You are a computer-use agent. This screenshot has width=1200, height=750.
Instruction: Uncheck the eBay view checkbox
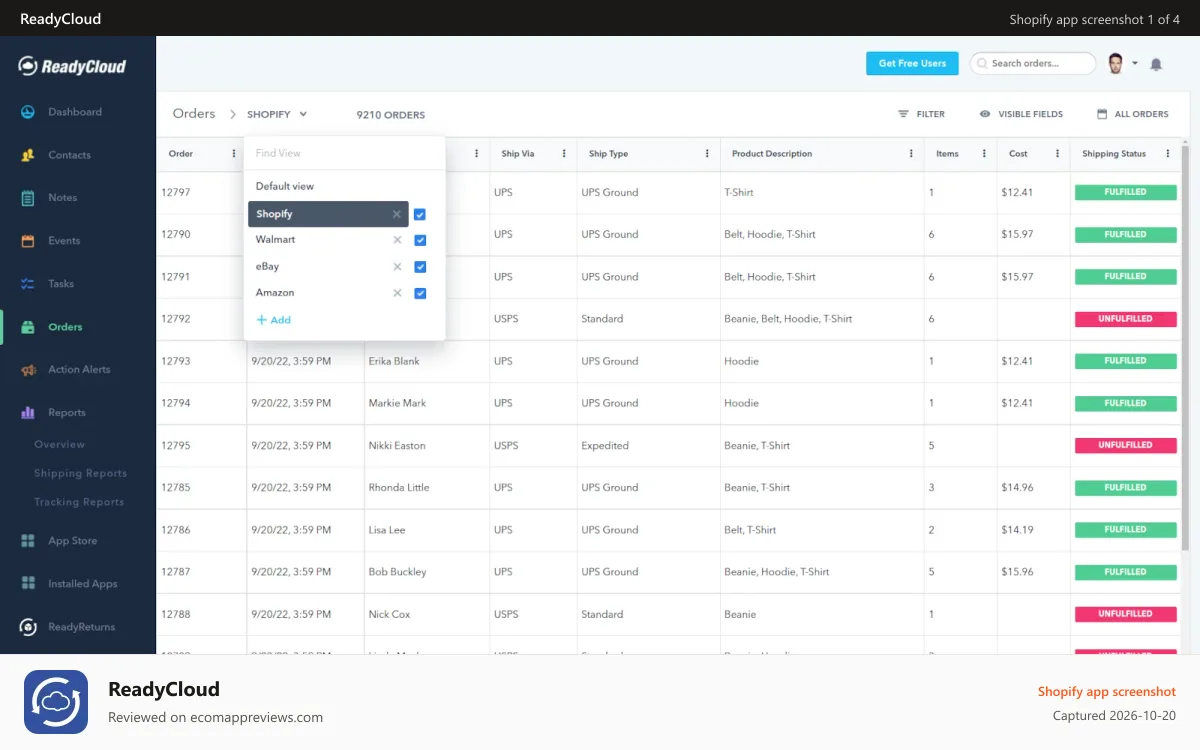420,267
